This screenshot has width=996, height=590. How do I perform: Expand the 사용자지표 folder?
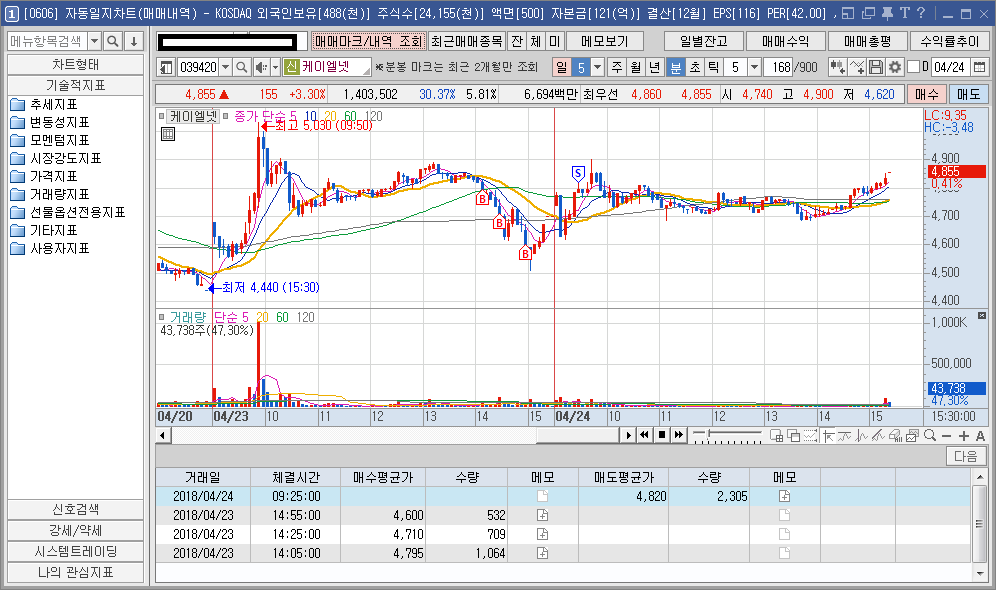tap(50, 248)
